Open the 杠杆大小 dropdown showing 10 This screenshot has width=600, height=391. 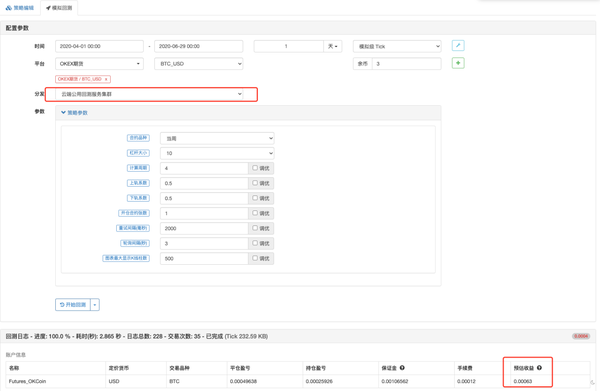[x=217, y=153]
